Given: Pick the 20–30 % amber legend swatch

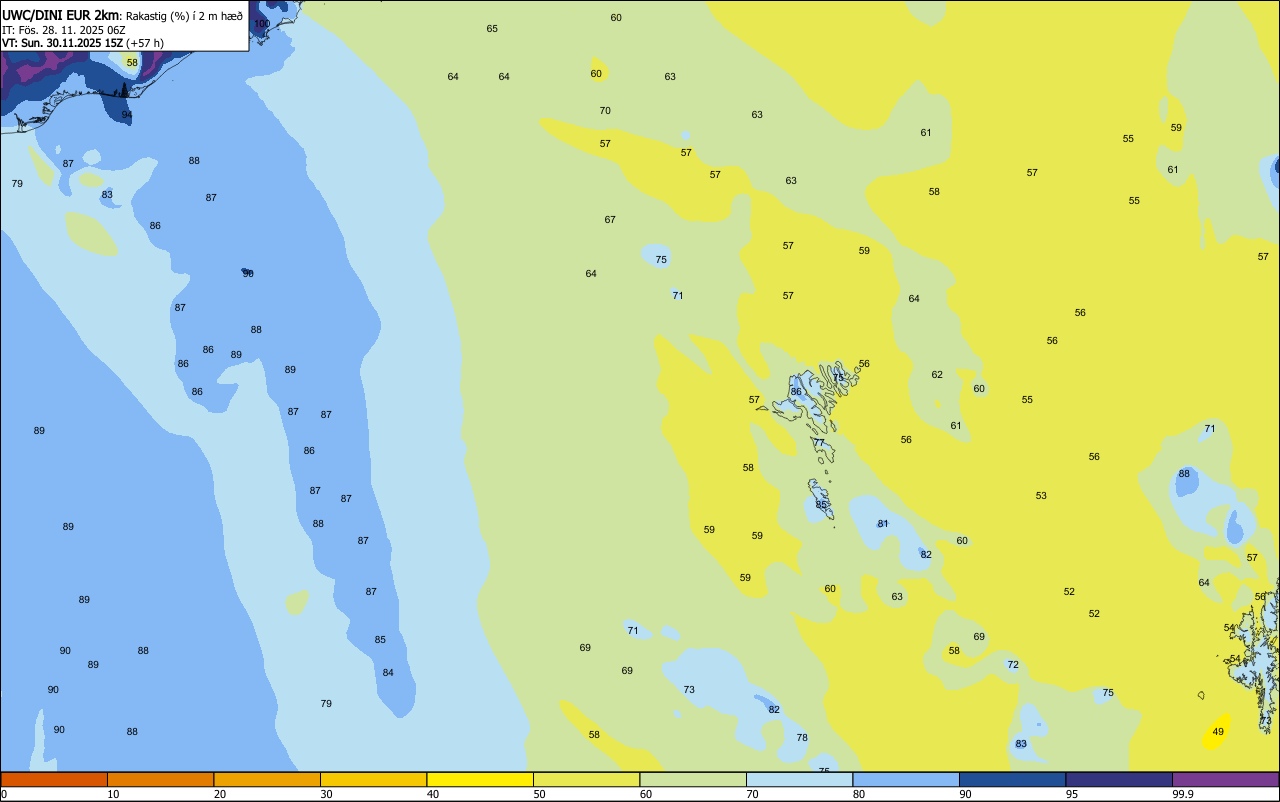Looking at the screenshot, I should tap(267, 779).
